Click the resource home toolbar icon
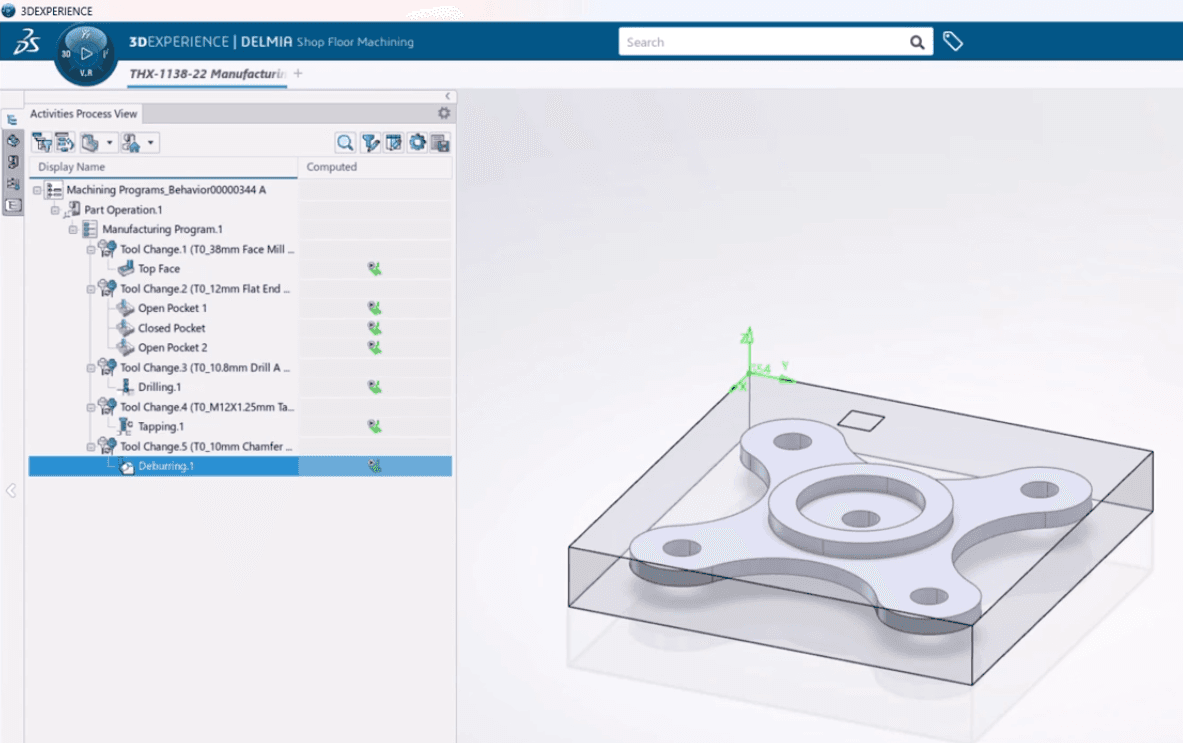Viewport: 1183px width, 743px height. tap(131, 143)
